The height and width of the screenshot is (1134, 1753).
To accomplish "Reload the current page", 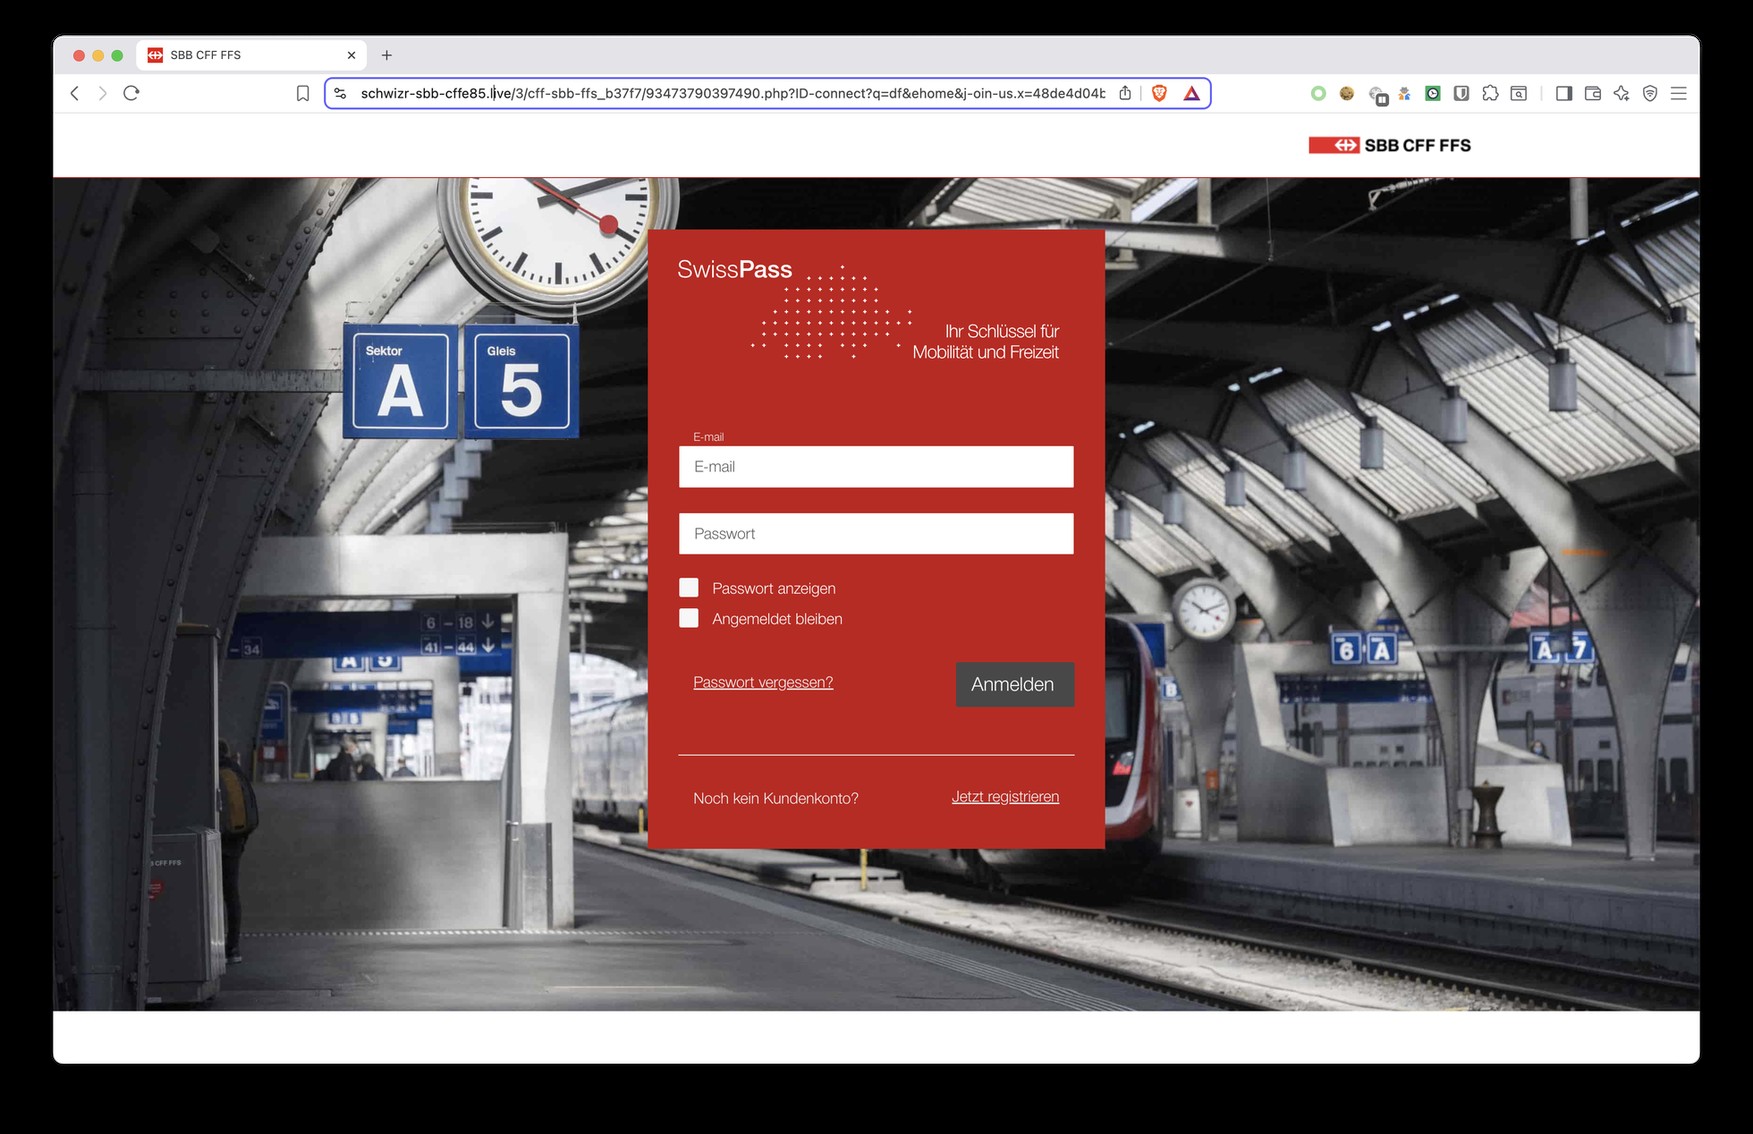I will pyautogui.click(x=131, y=93).
